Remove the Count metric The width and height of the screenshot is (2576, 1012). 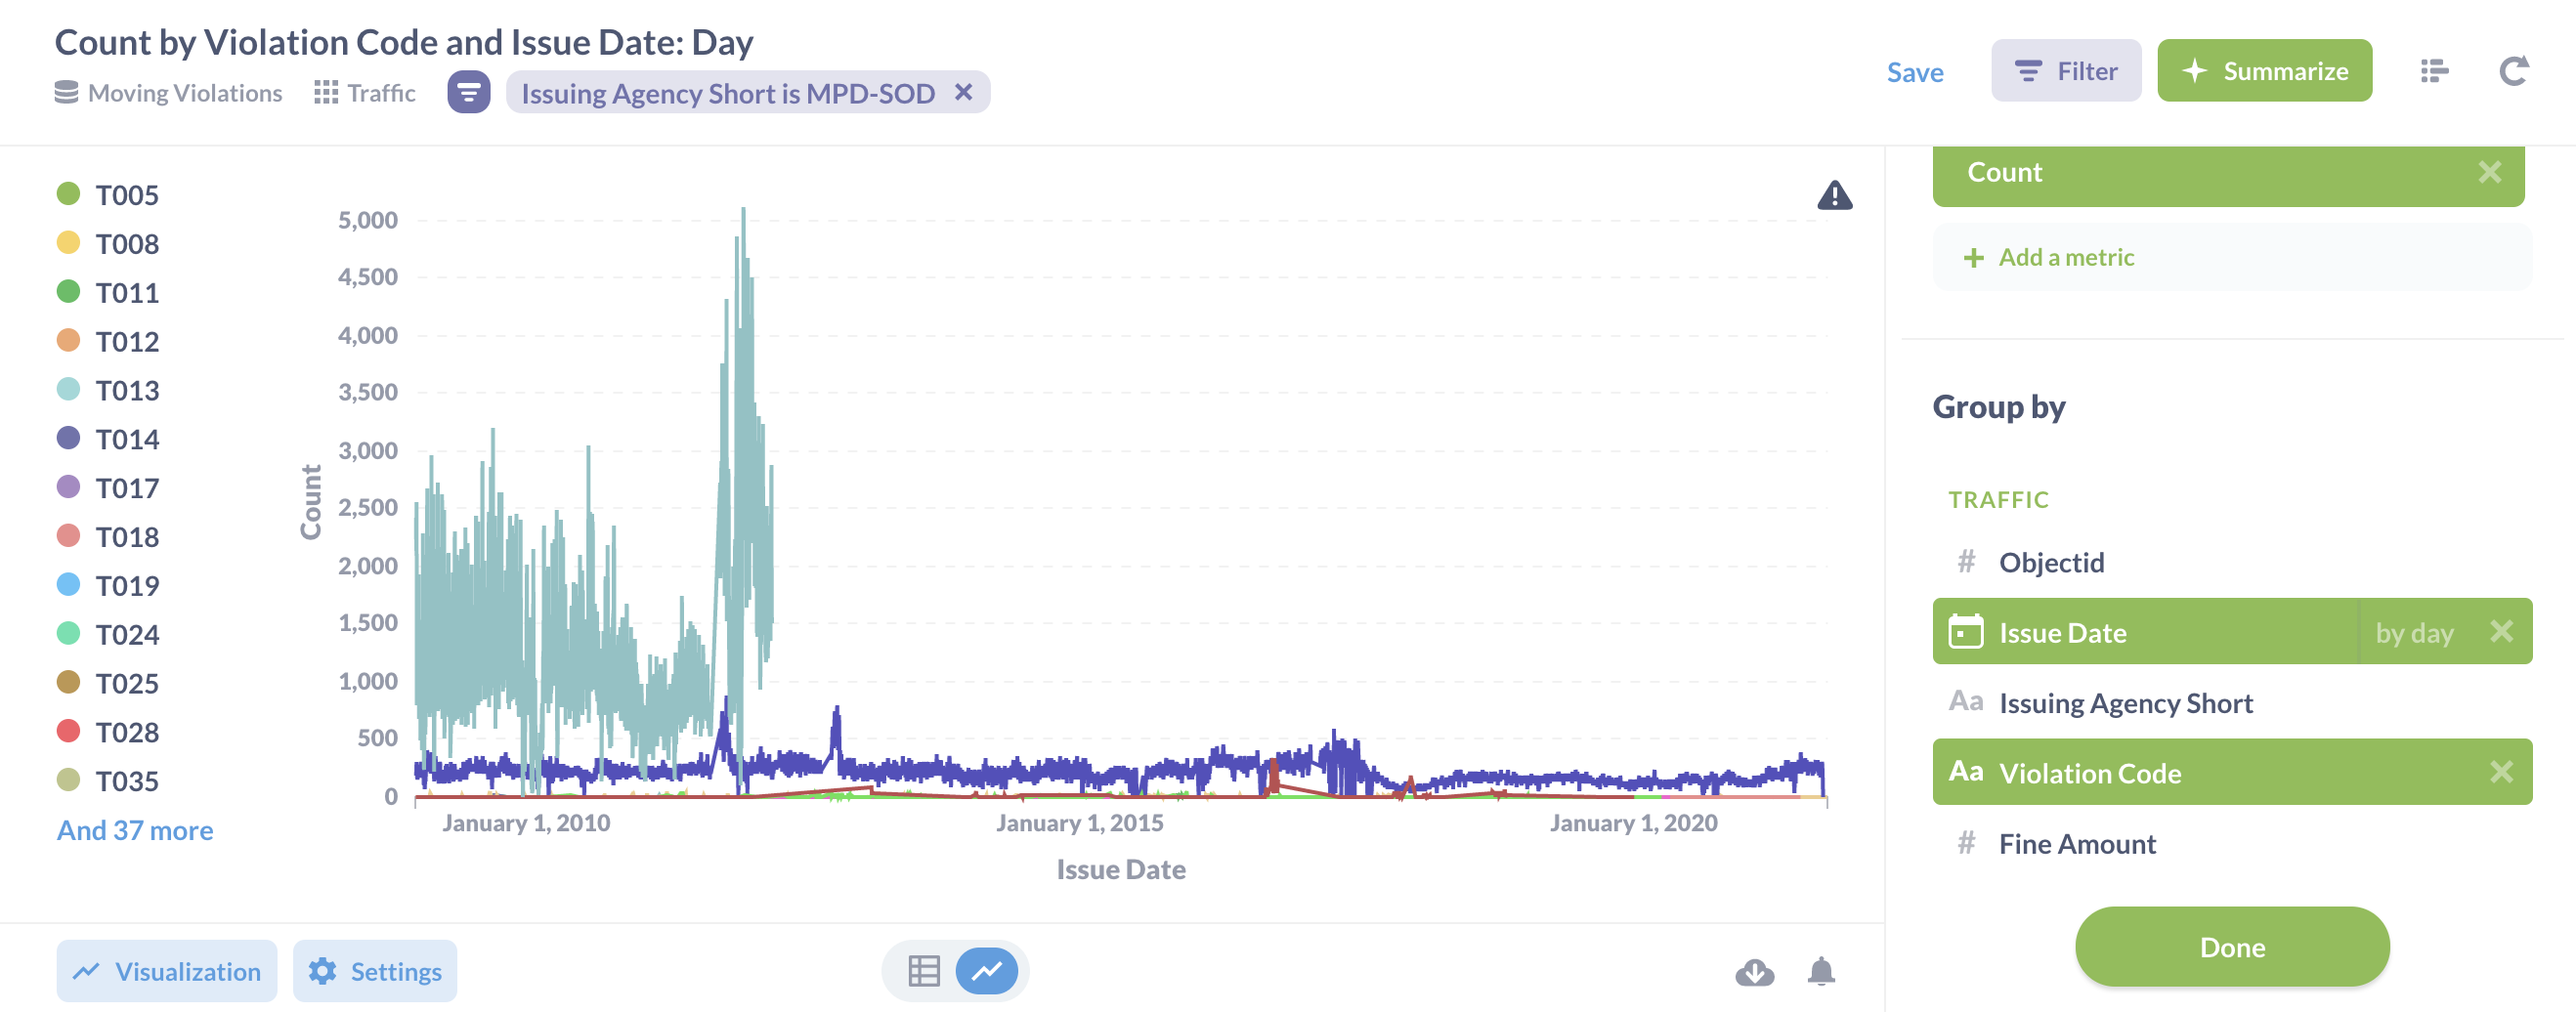coord(2489,173)
